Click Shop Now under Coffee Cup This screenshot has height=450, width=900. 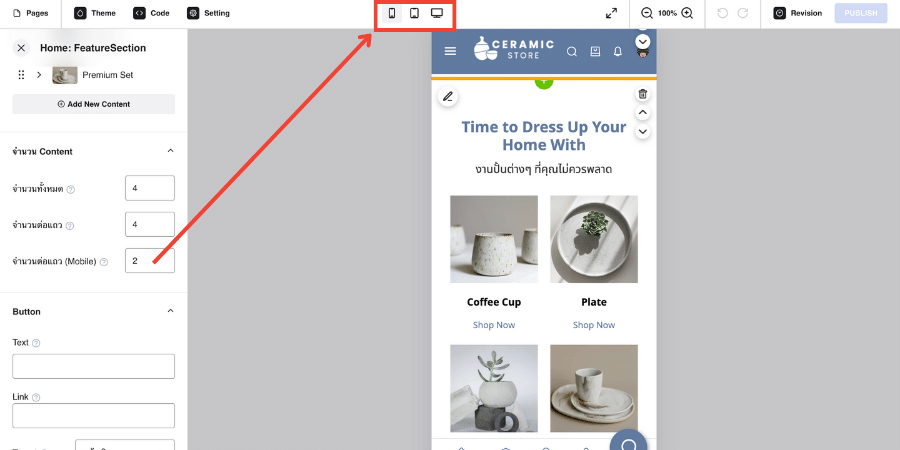pos(494,325)
